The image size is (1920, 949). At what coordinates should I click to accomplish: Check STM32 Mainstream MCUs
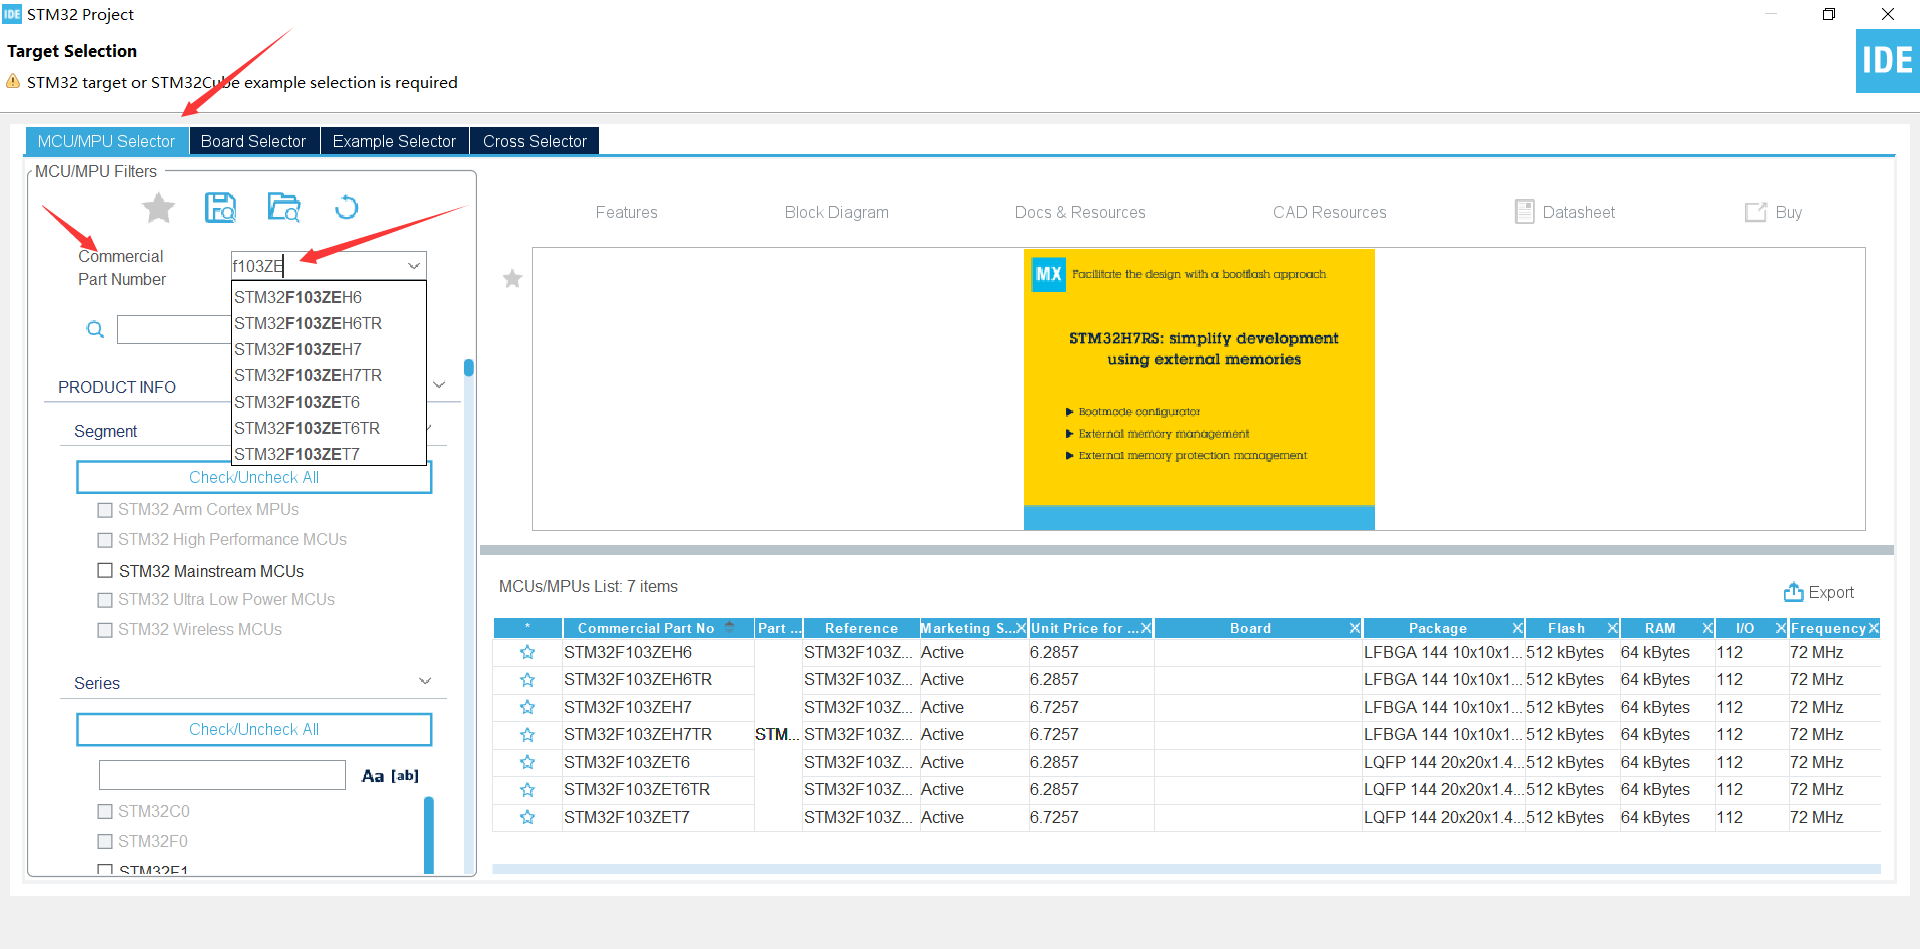(105, 571)
